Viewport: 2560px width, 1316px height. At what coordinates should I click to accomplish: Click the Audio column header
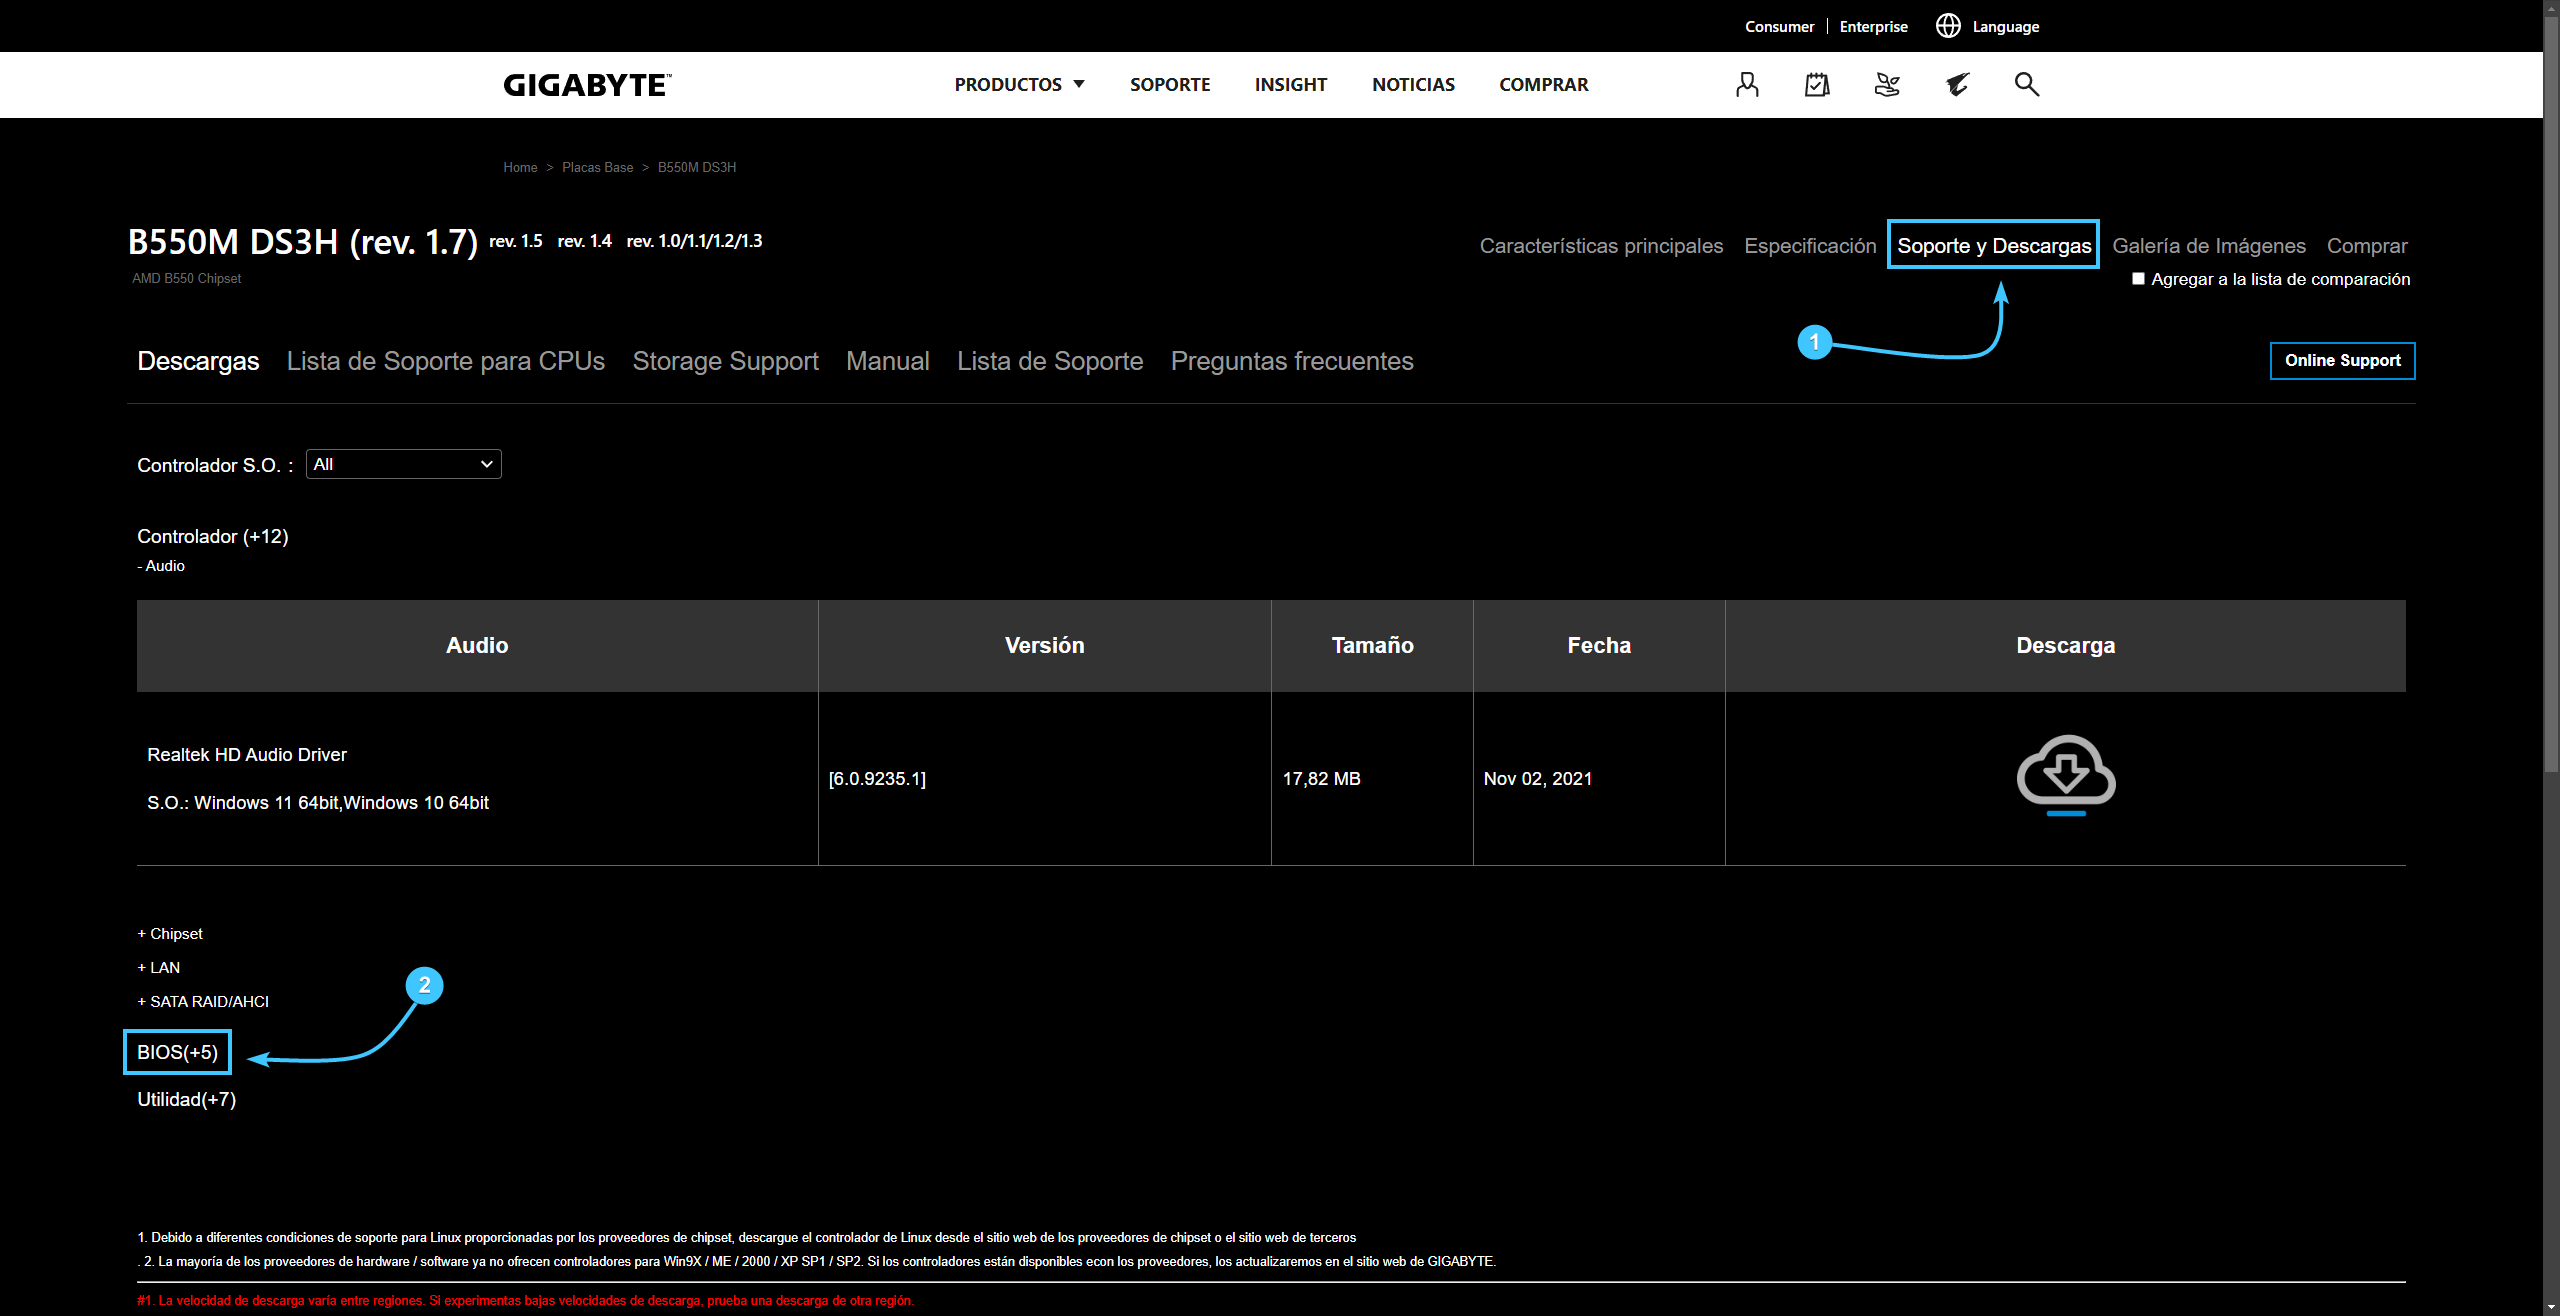tap(477, 646)
